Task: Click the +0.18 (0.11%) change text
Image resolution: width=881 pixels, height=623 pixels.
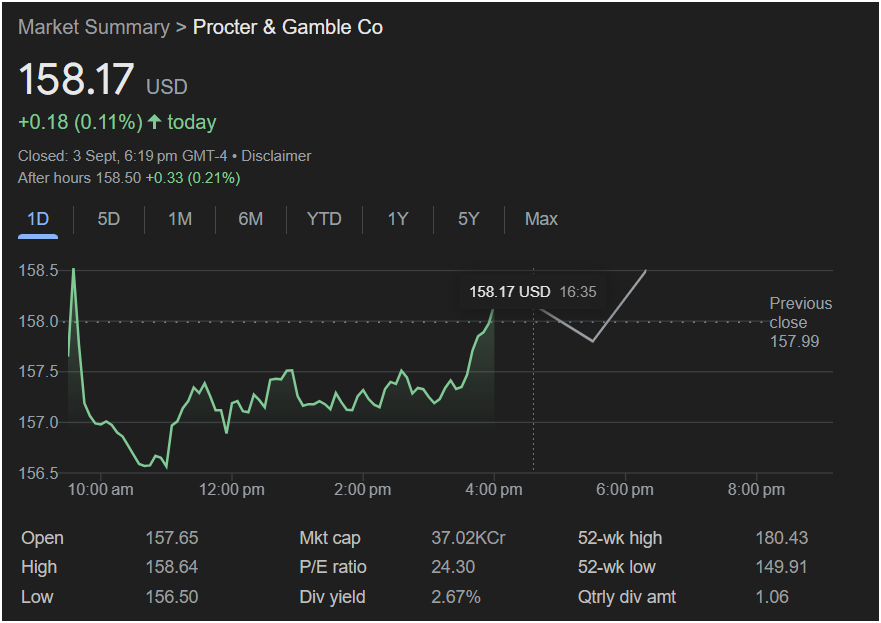Action: point(80,122)
